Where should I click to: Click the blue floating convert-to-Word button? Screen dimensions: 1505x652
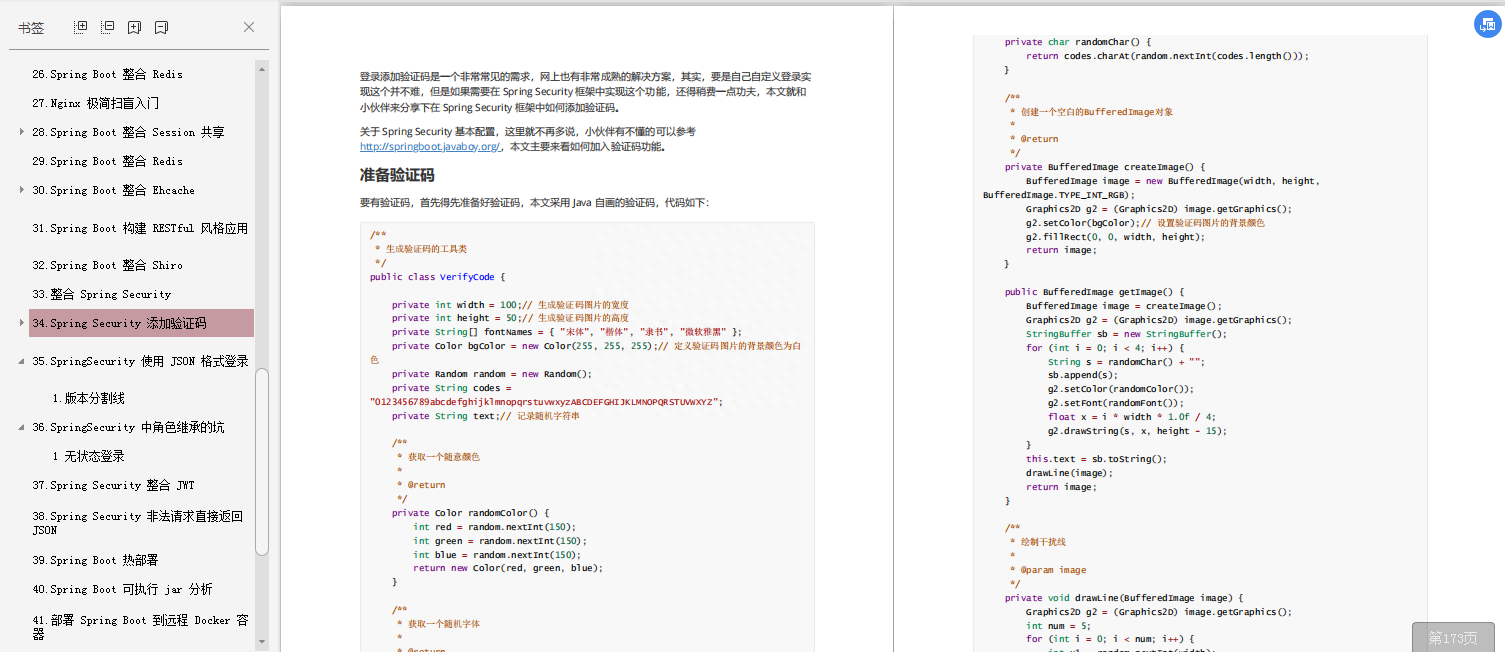(x=1487, y=24)
